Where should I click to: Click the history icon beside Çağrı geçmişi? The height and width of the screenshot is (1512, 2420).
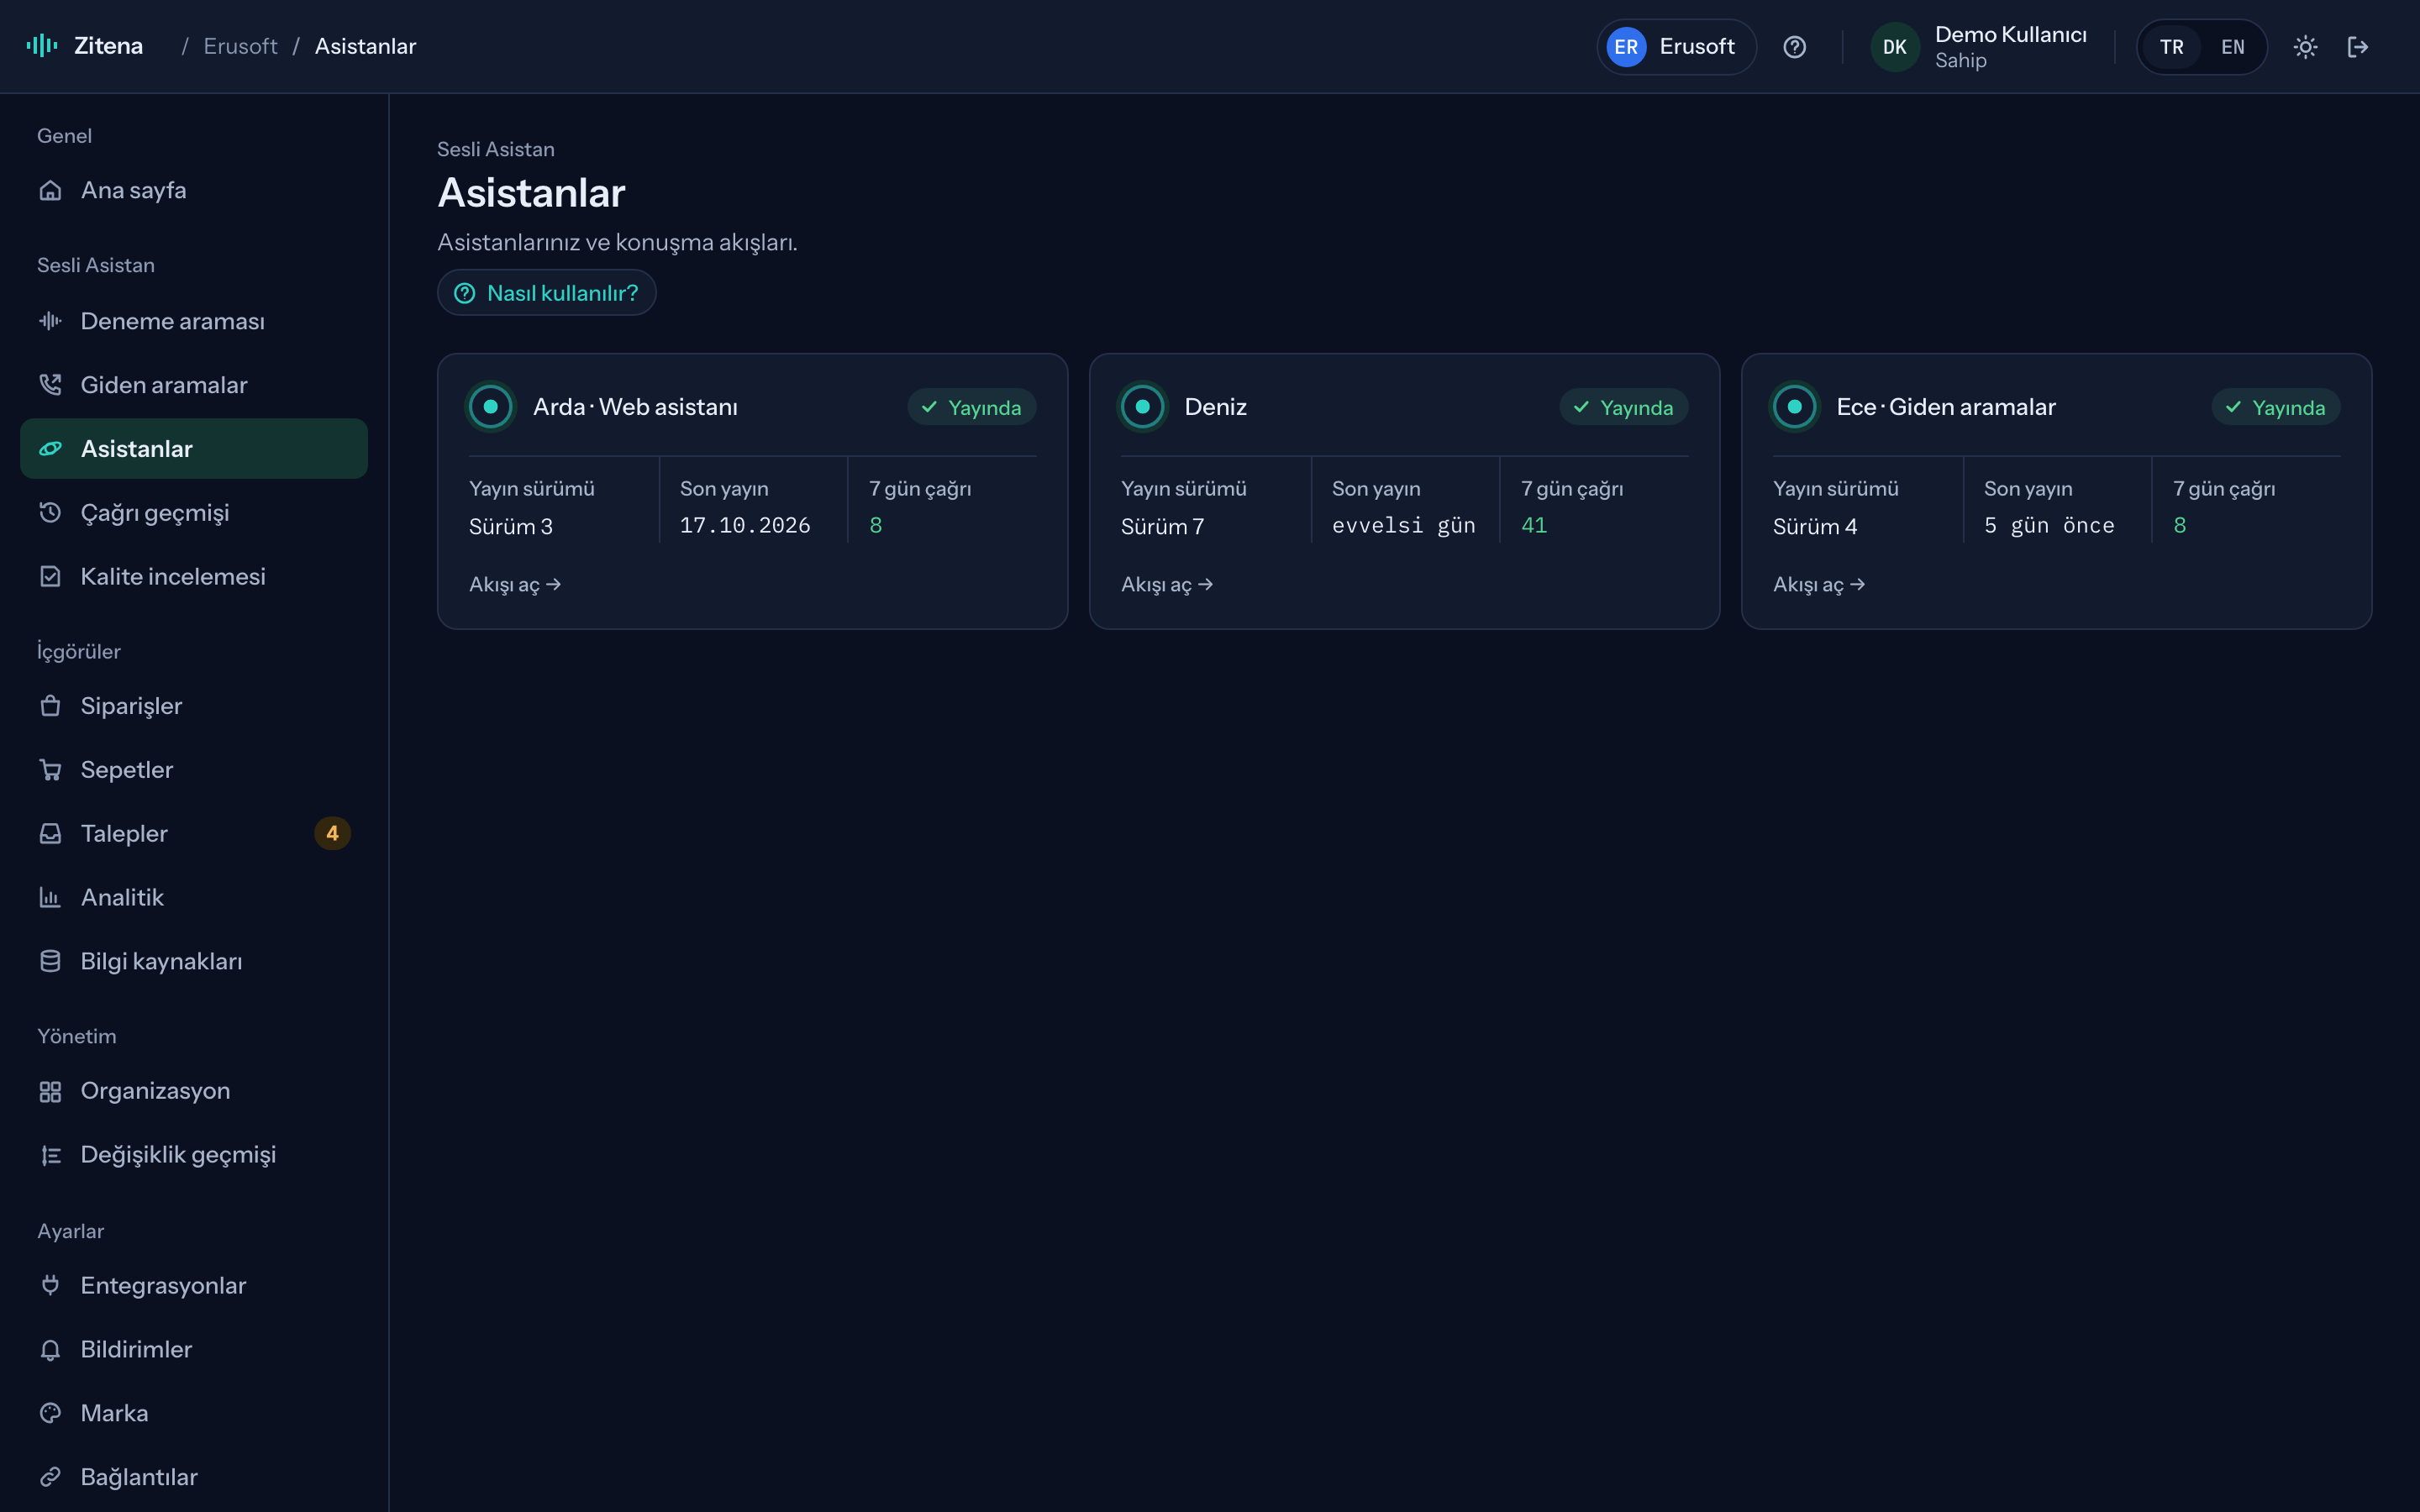click(x=50, y=513)
